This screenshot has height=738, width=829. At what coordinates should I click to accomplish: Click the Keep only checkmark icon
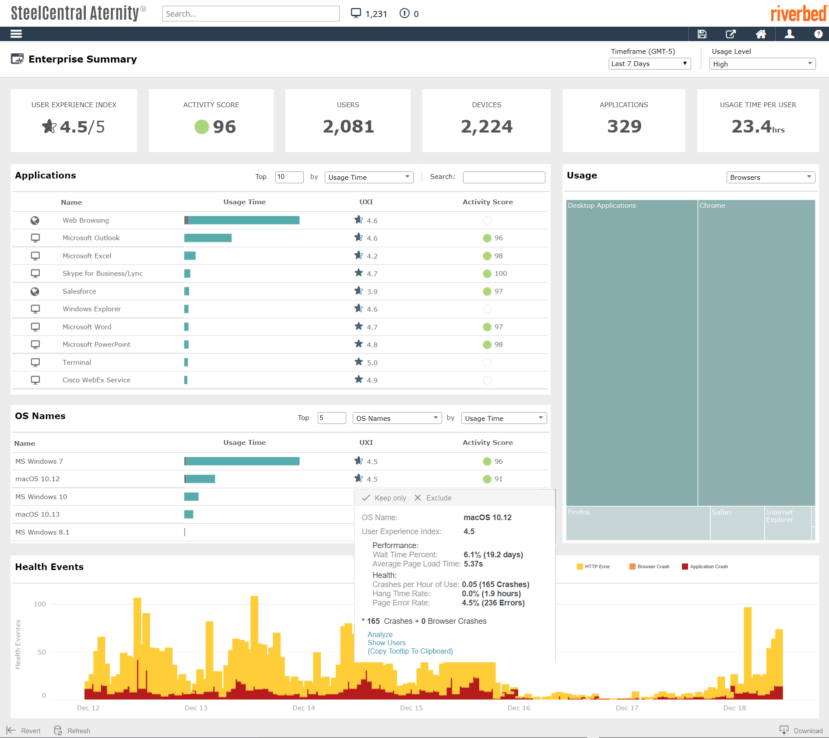(366, 498)
